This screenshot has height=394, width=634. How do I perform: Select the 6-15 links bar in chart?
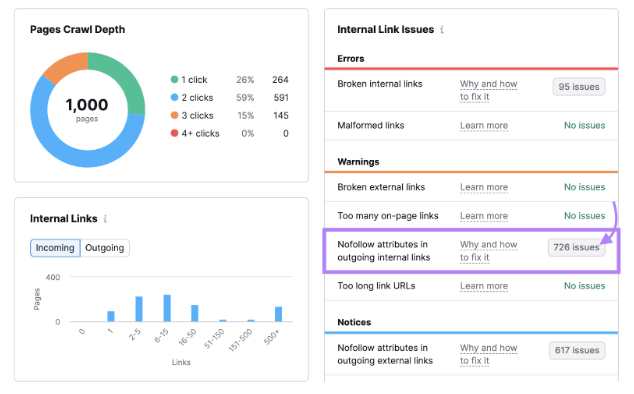[167, 308]
